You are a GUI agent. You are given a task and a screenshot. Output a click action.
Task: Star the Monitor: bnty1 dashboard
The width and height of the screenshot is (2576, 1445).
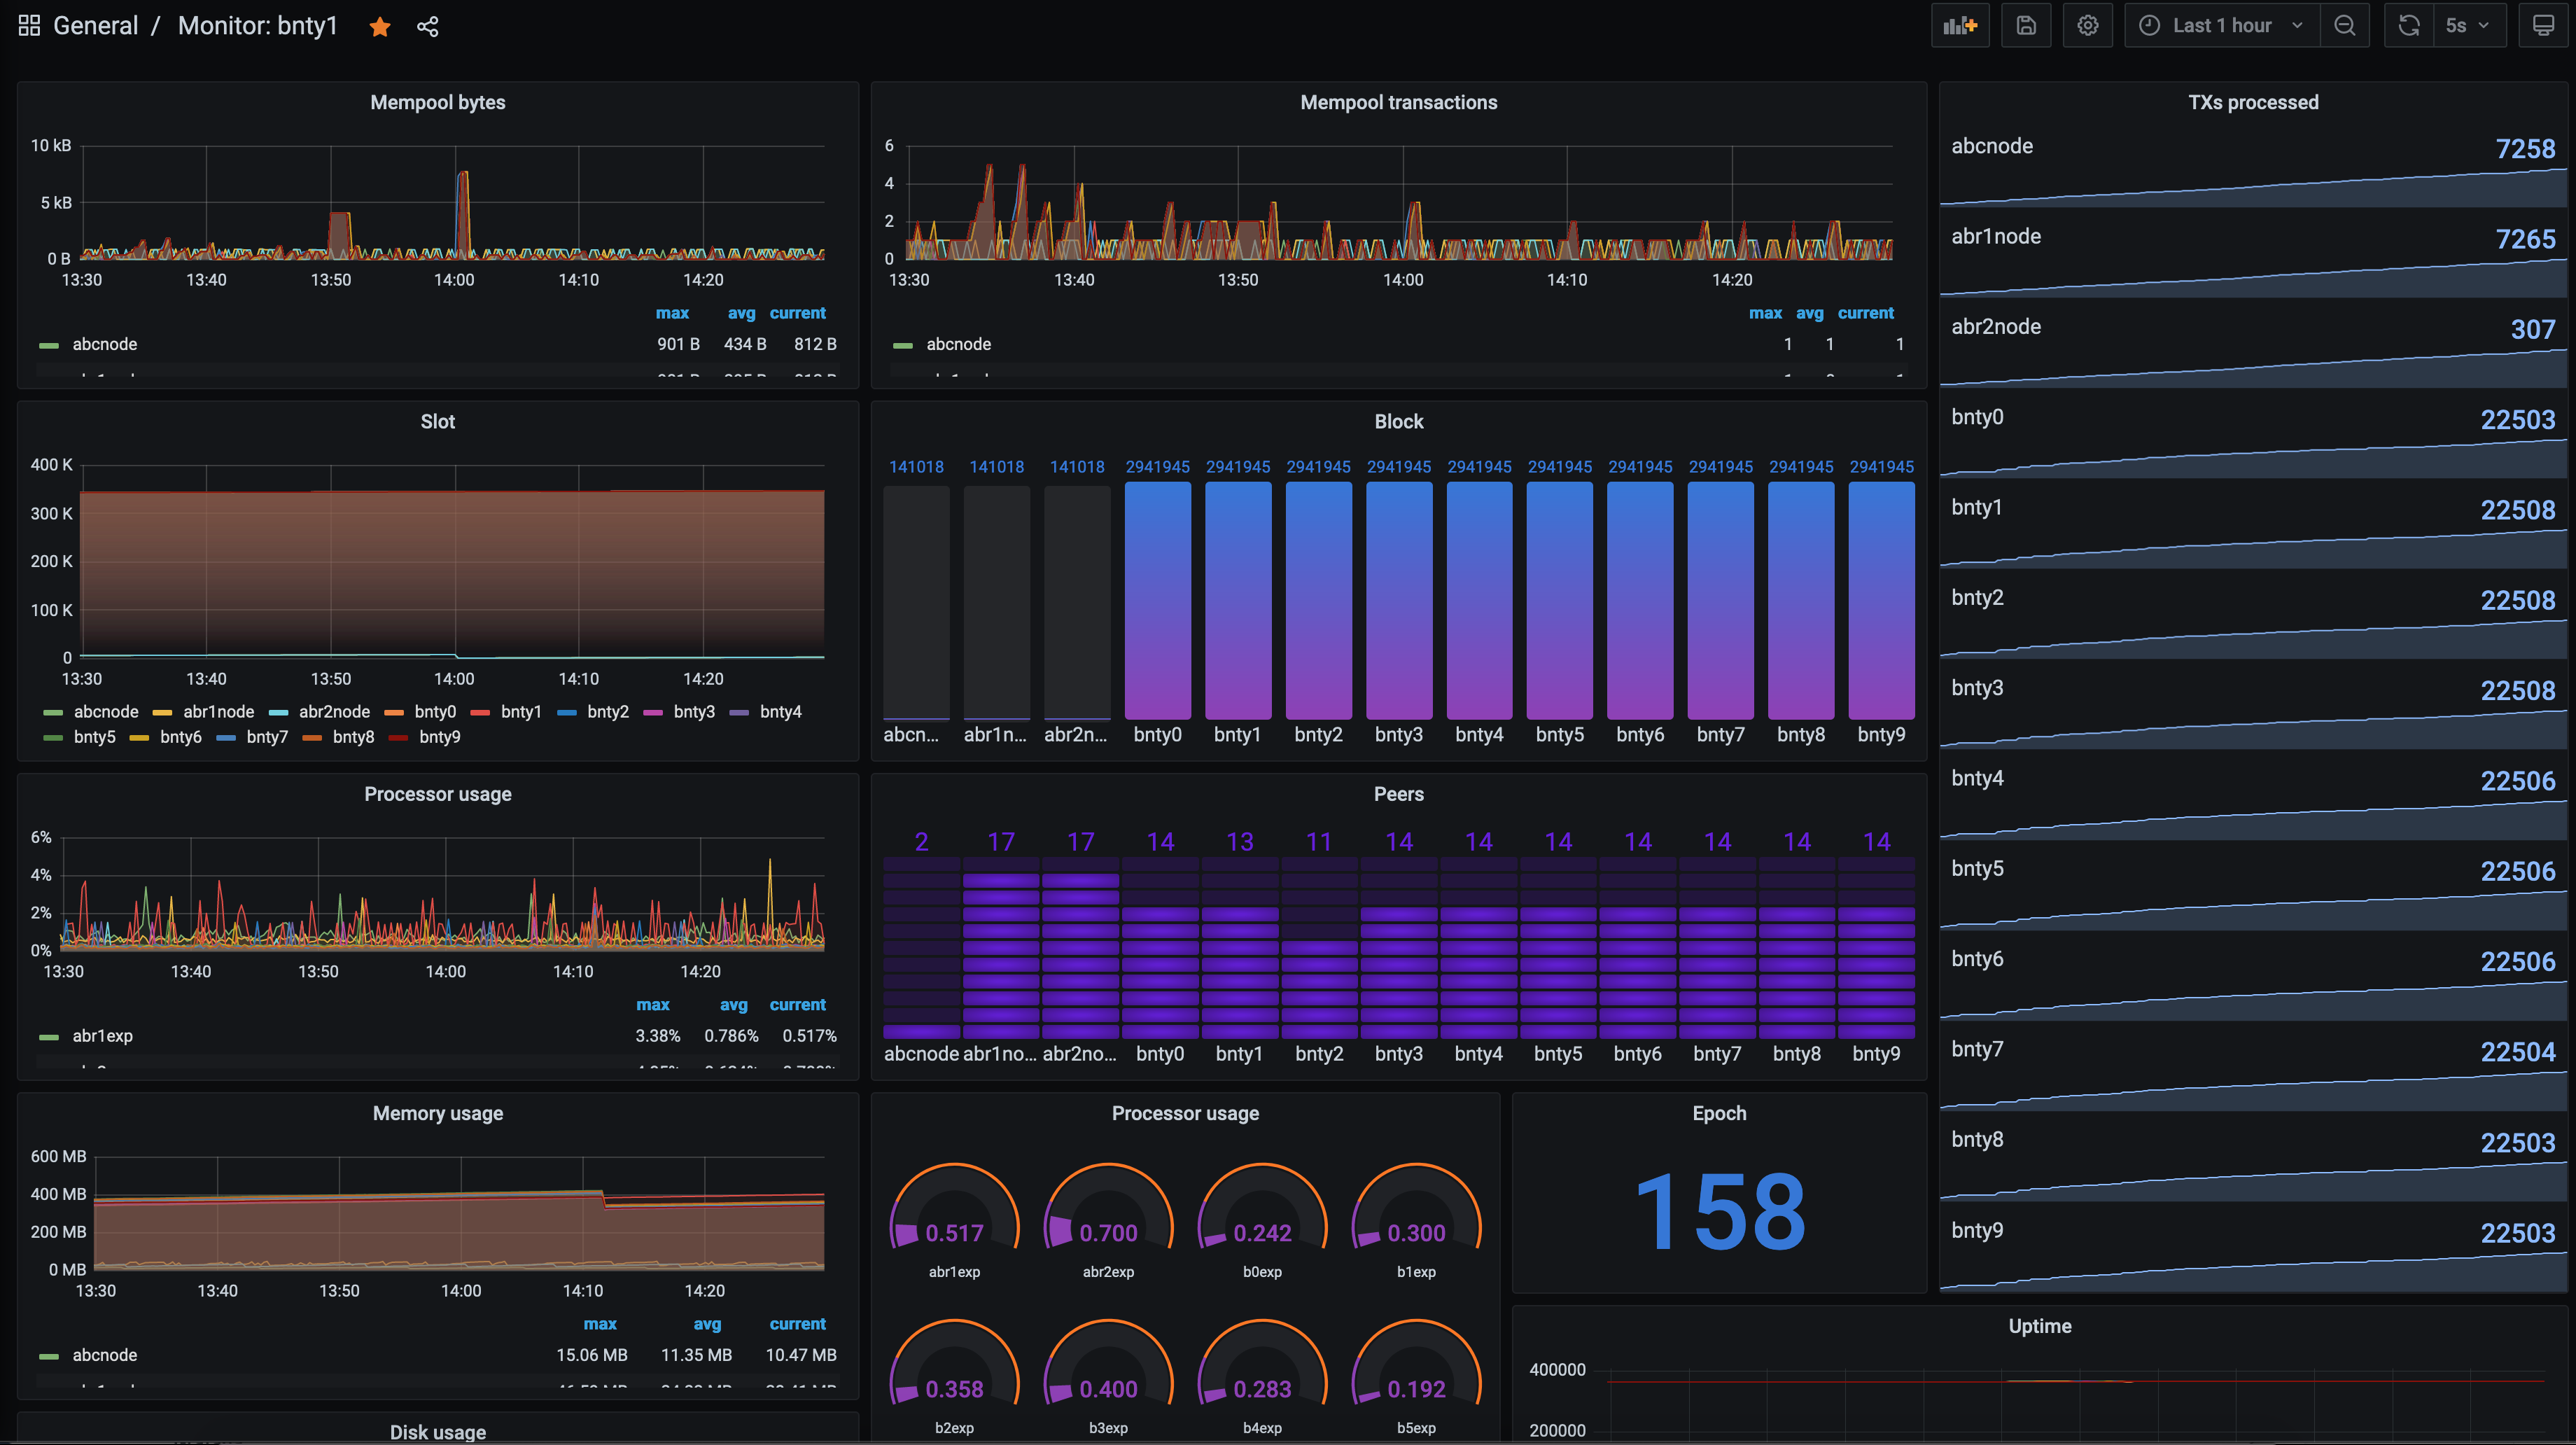tap(380, 27)
